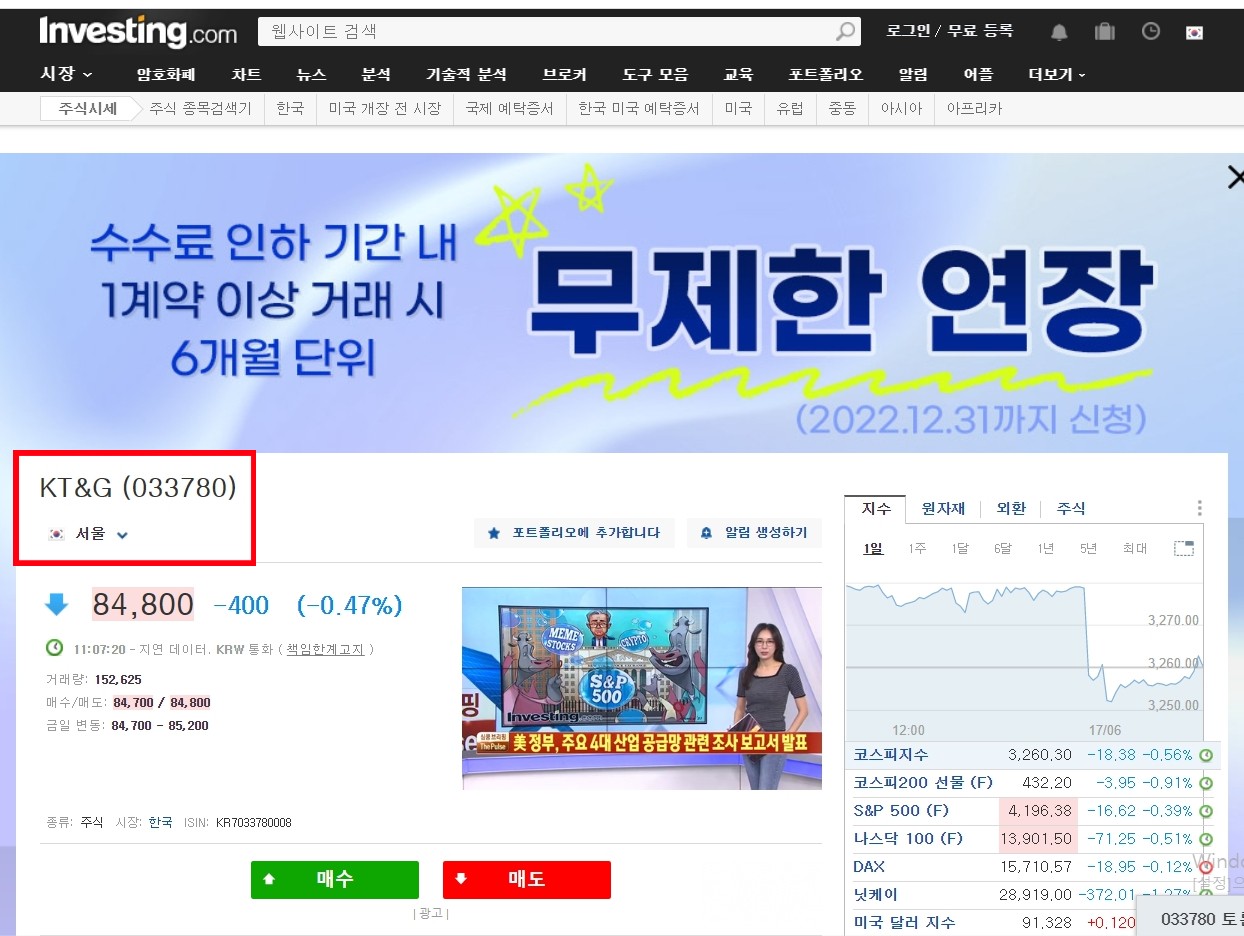Open the Investing.com logo home link
Image resolution: width=1244 pixels, height=936 pixels.
coord(138,32)
